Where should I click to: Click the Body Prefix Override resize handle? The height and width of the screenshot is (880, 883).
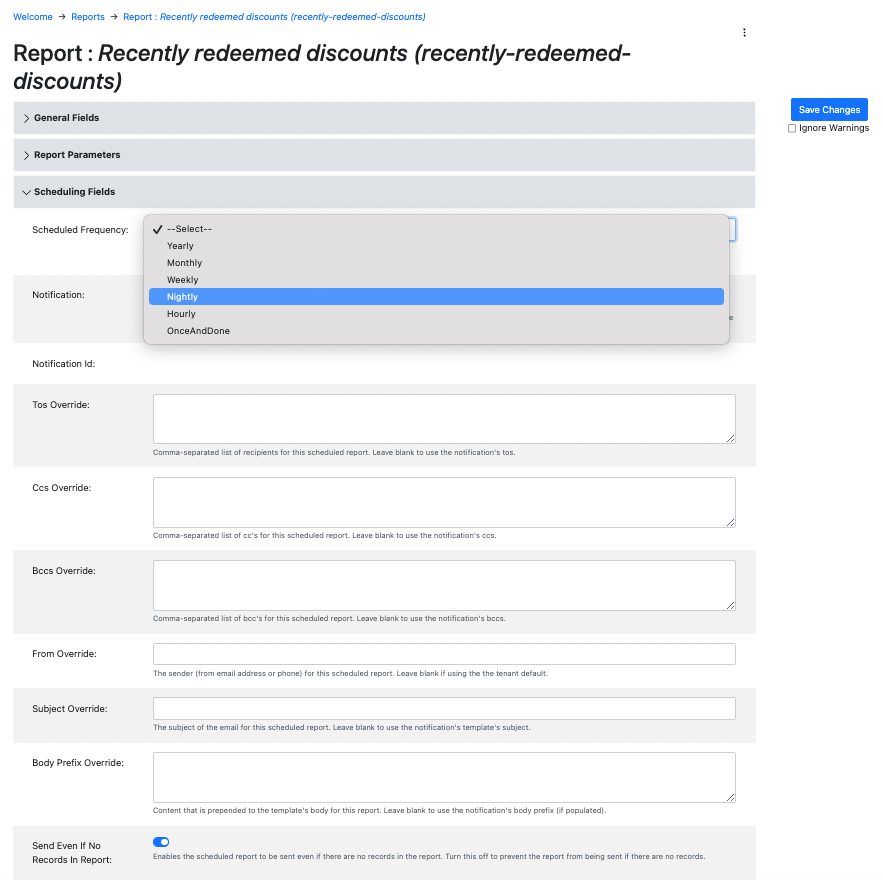(730, 797)
